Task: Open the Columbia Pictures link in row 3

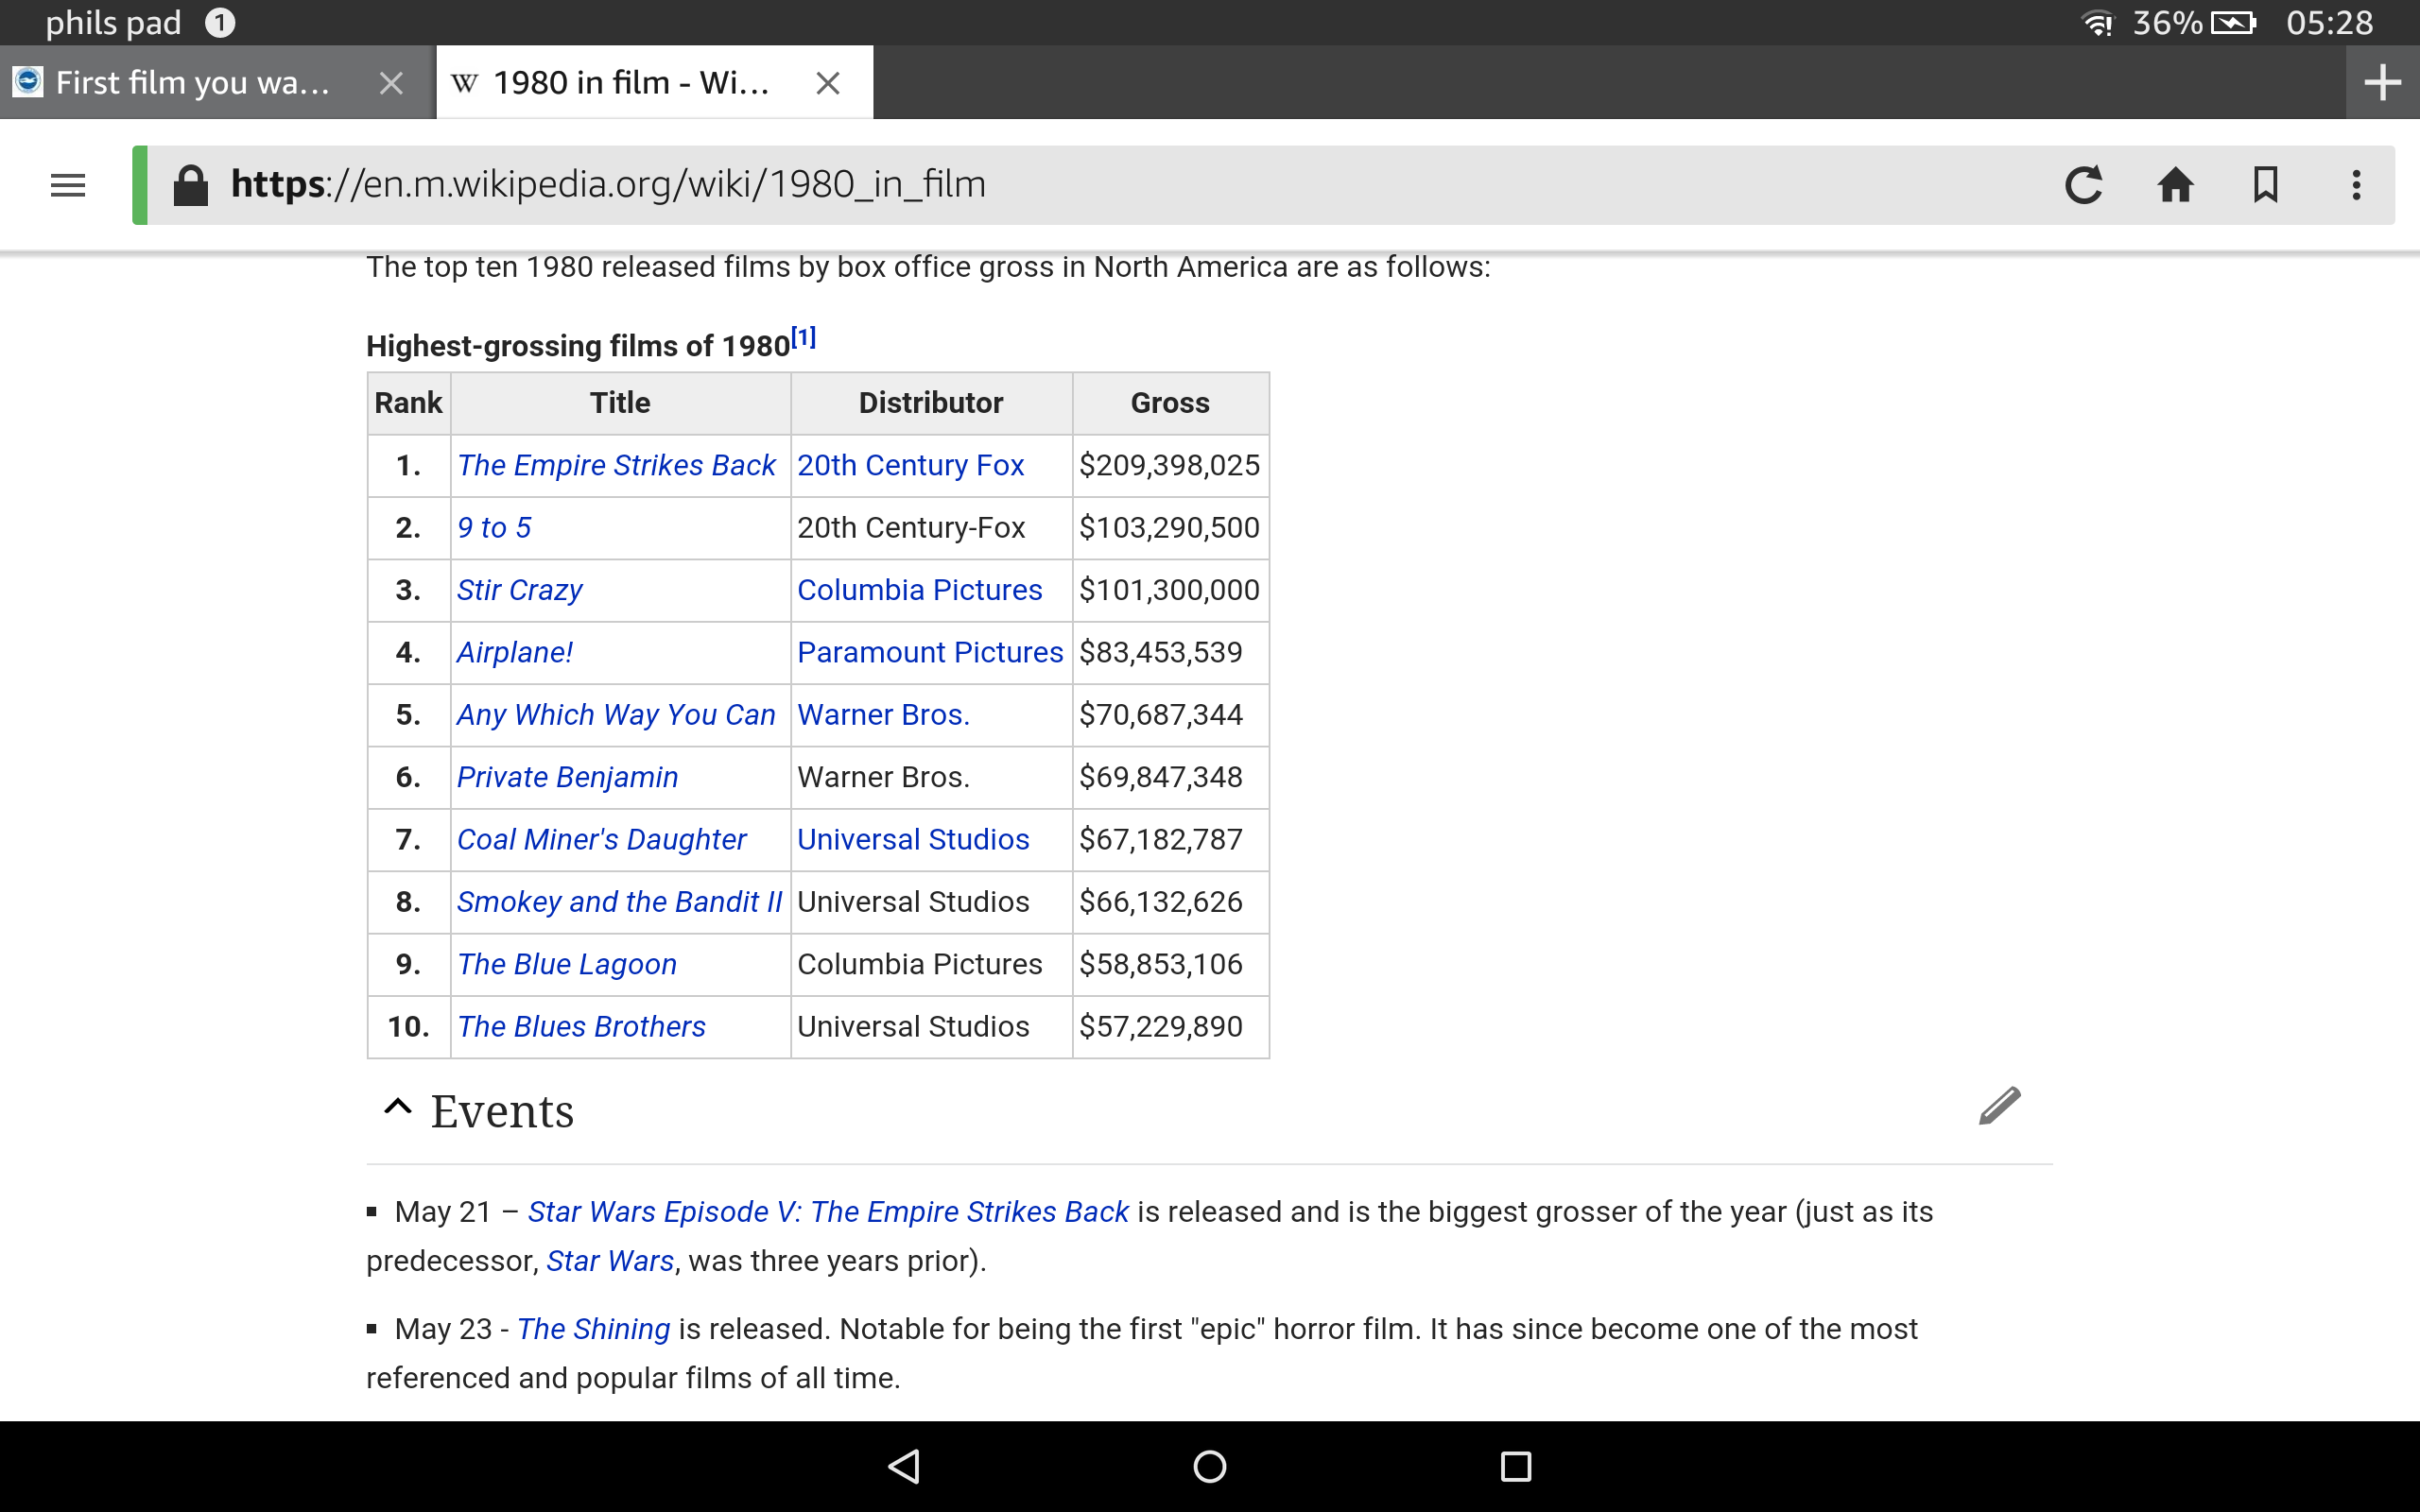Action: (919, 590)
